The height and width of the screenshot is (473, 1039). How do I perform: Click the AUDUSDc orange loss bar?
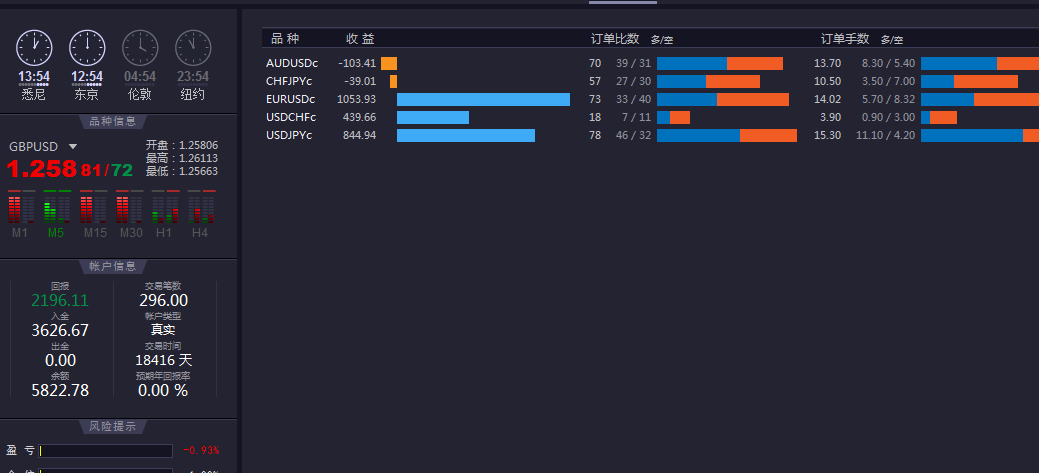[389, 64]
